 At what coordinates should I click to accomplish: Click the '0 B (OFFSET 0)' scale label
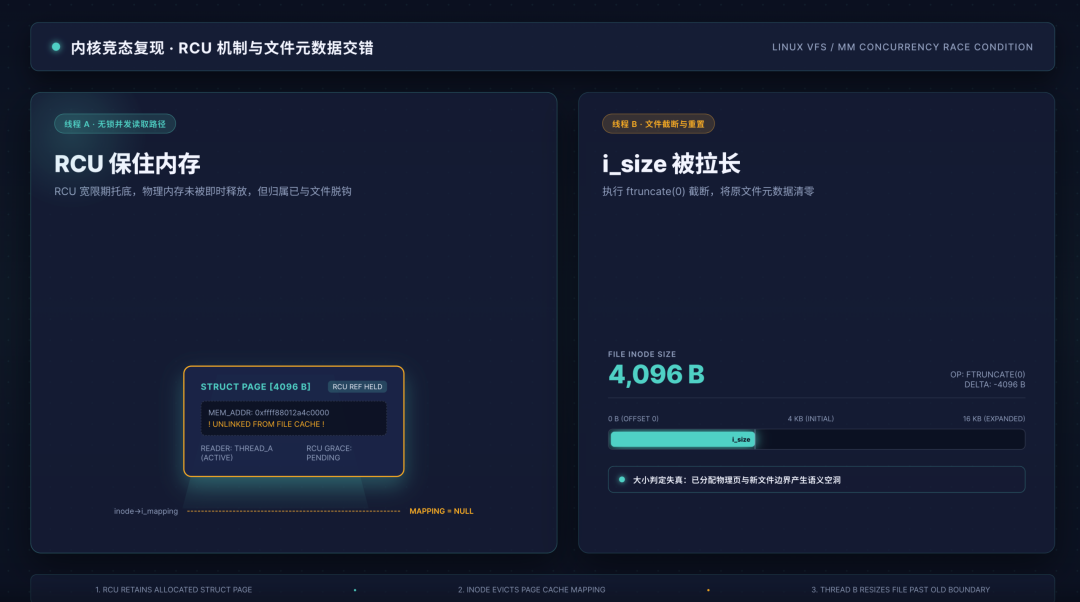coord(633,419)
